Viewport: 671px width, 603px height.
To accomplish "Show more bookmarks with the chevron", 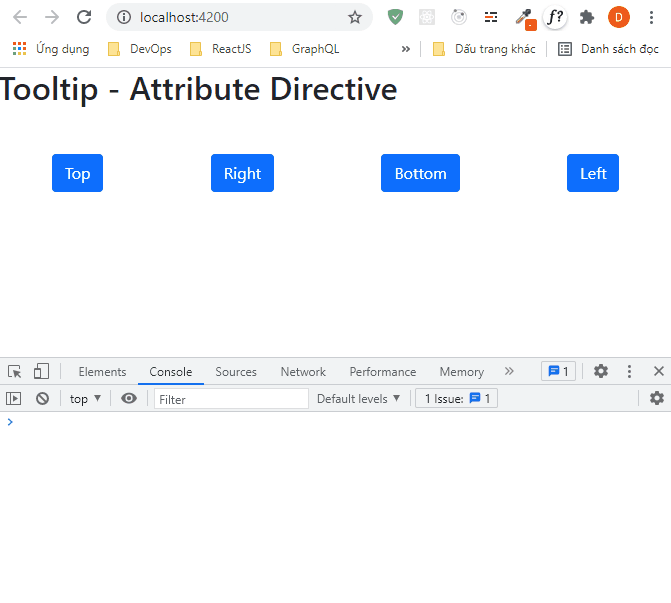I will click(x=405, y=49).
